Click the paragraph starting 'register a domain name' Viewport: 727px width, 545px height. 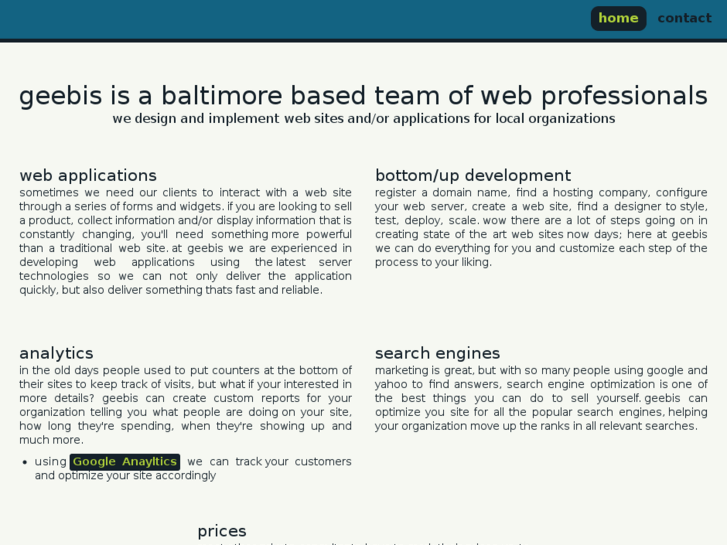click(541, 227)
